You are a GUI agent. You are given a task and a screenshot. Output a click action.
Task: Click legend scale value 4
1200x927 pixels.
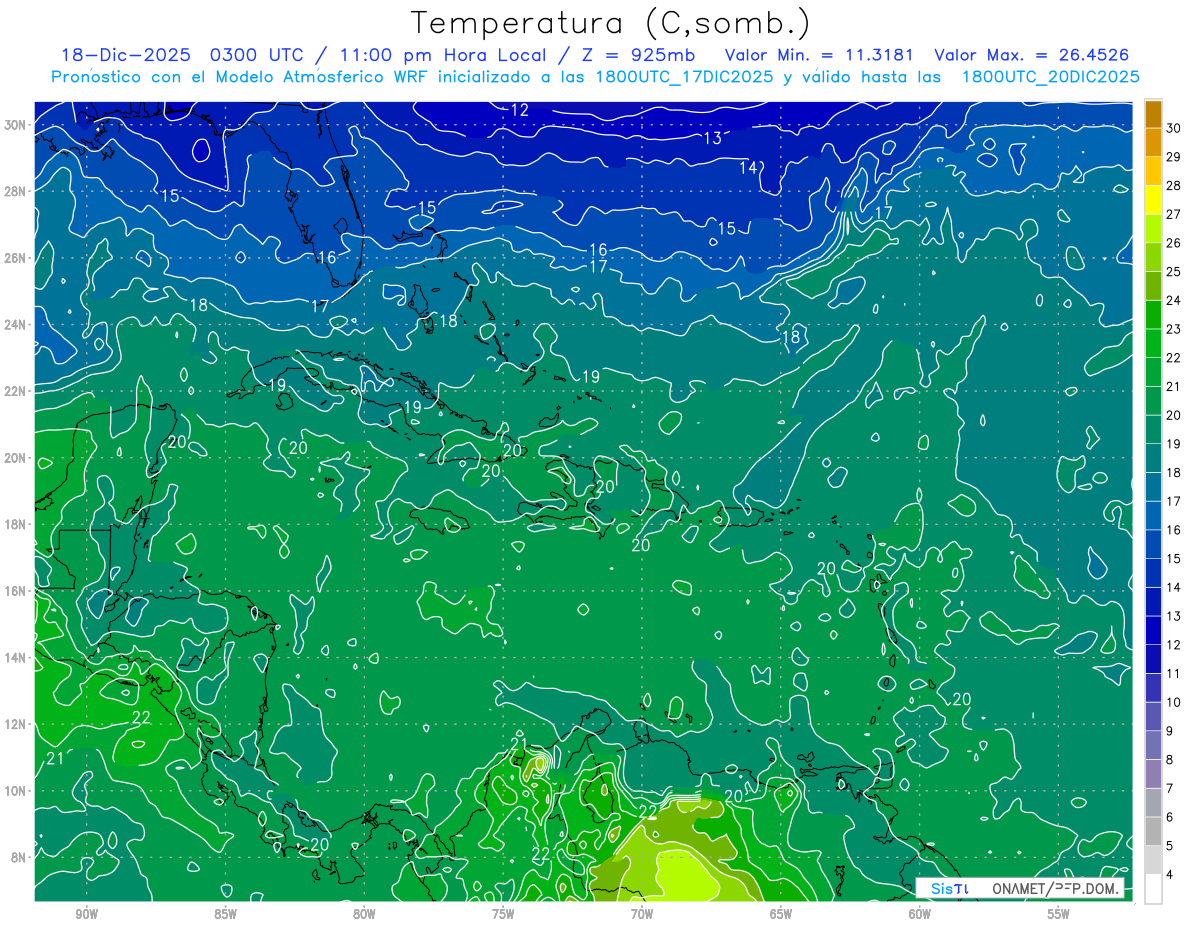(x=1169, y=875)
